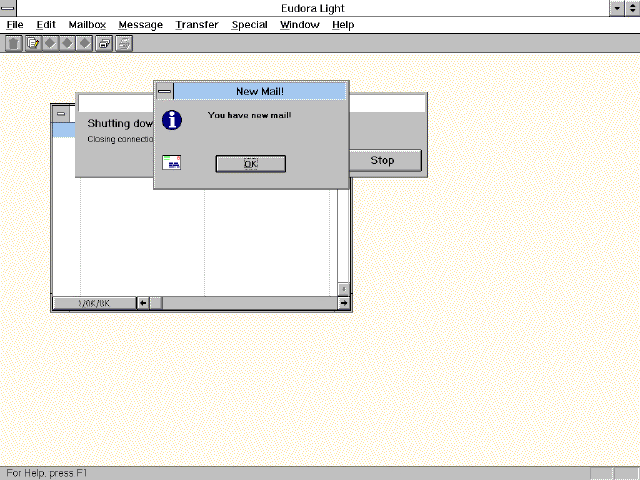This screenshot has height=480, width=640.
Task: Open the Edit menu
Action: (46, 25)
